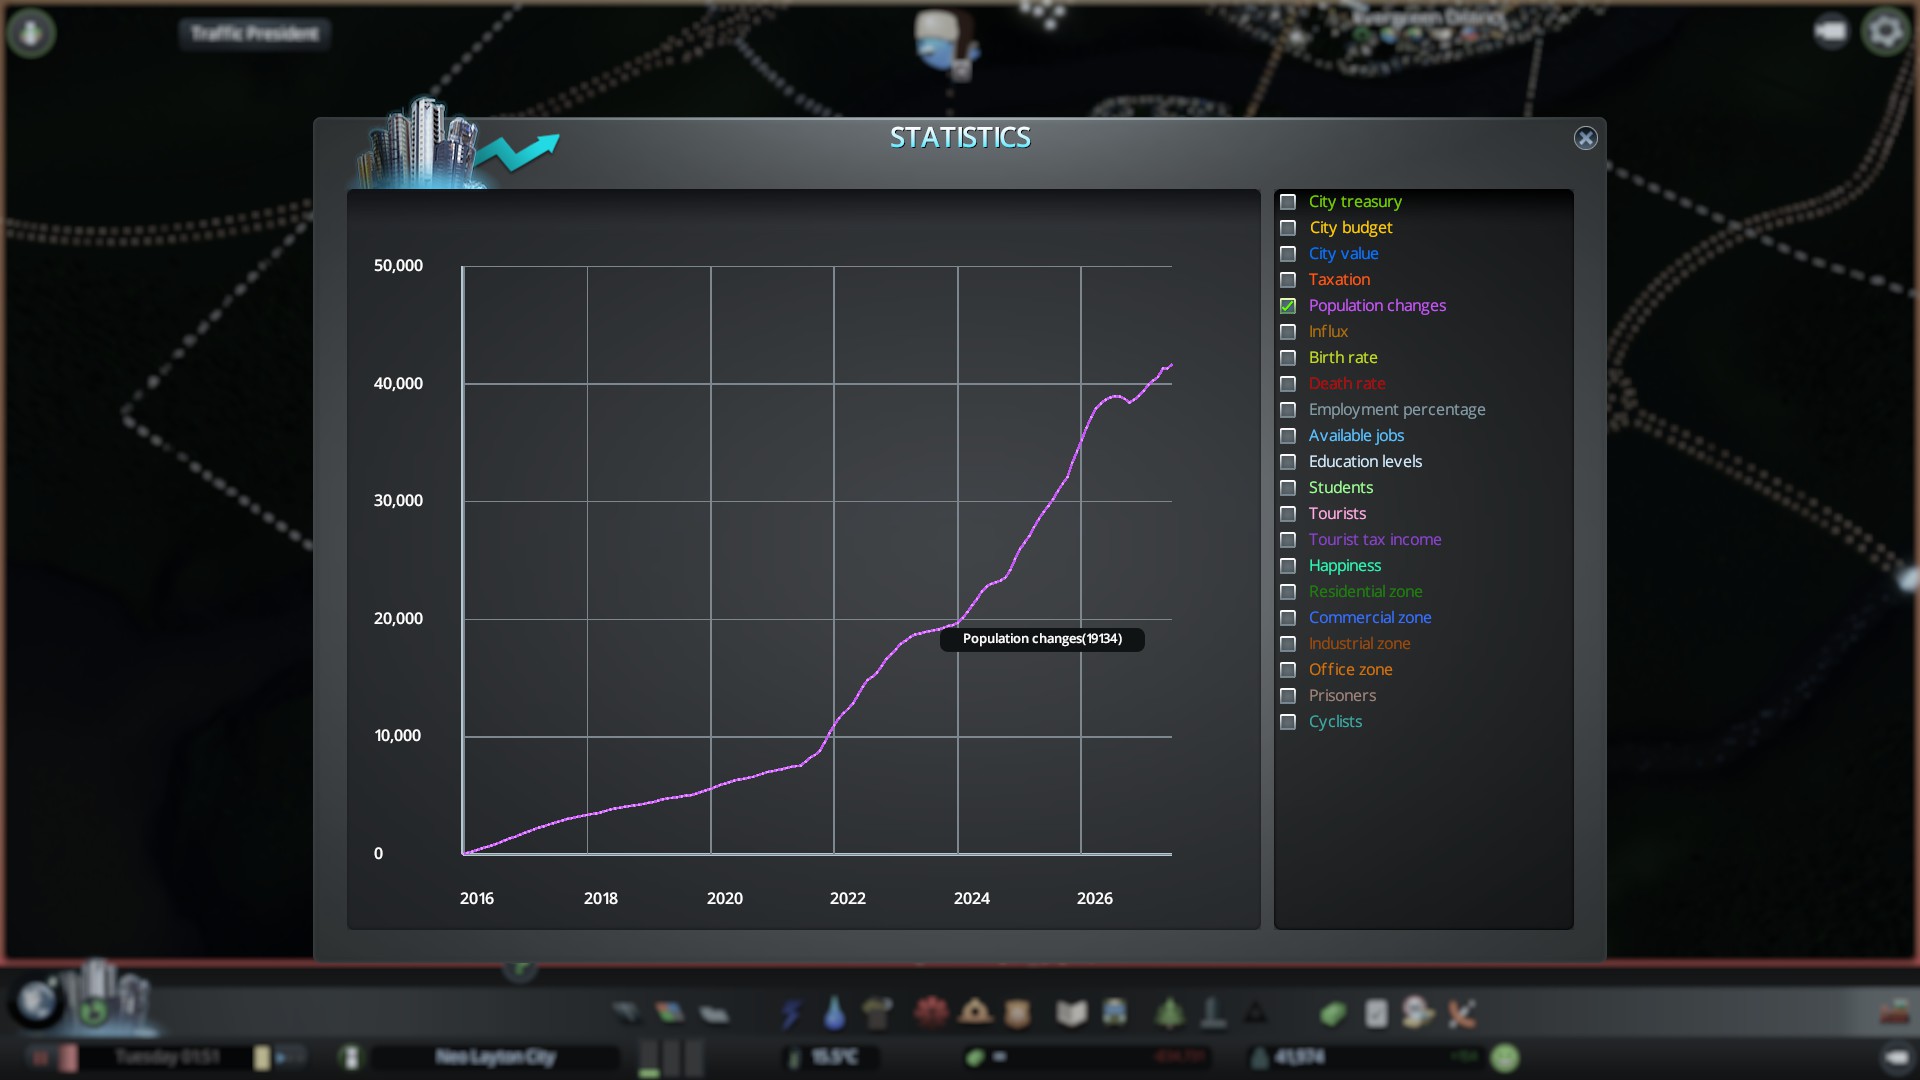Open the Education book icon
Image resolution: width=1920 pixels, height=1080 pixels.
(1071, 1013)
